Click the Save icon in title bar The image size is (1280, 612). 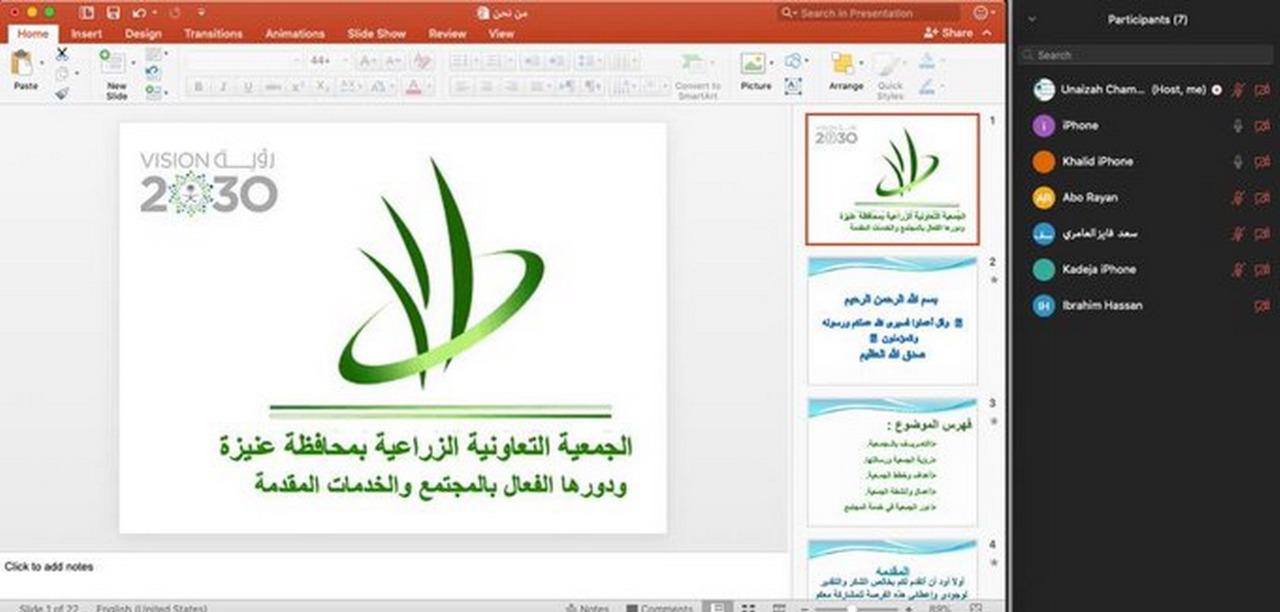pos(112,13)
